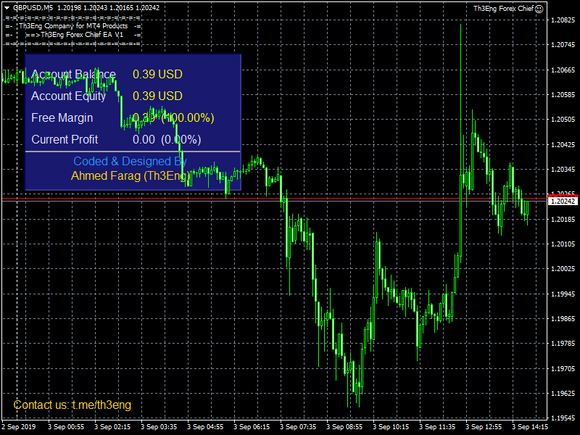Click the 1.20105 price scale label
Screen dimensions: 580x435
563,244
